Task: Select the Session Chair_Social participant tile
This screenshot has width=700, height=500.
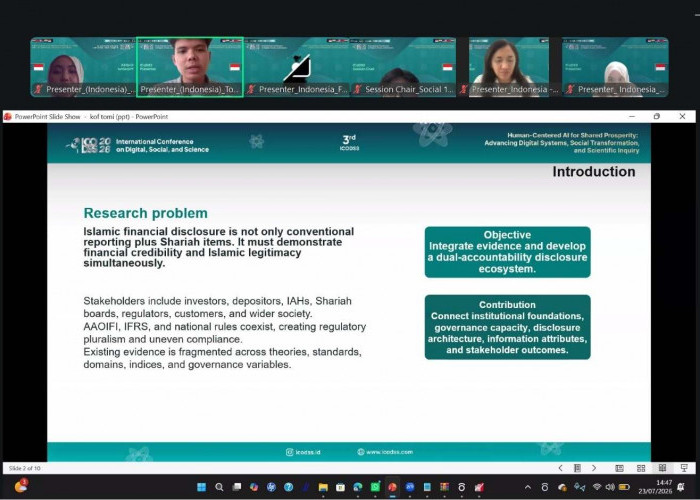Action: [x=403, y=67]
